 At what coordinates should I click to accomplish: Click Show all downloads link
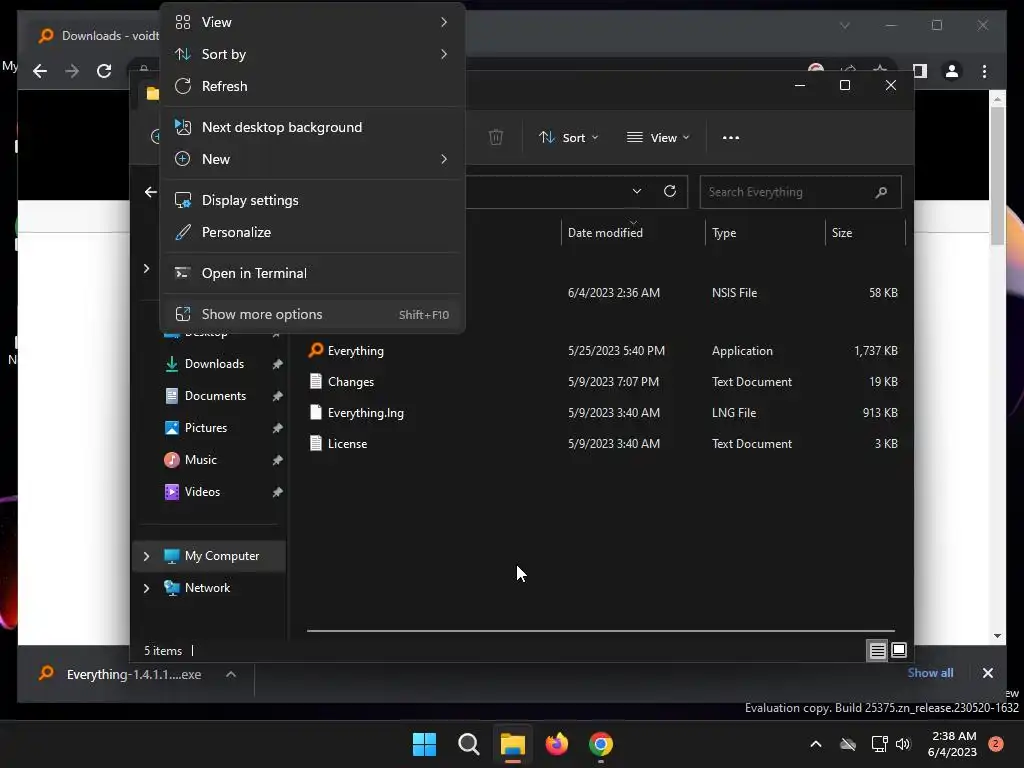coord(930,673)
